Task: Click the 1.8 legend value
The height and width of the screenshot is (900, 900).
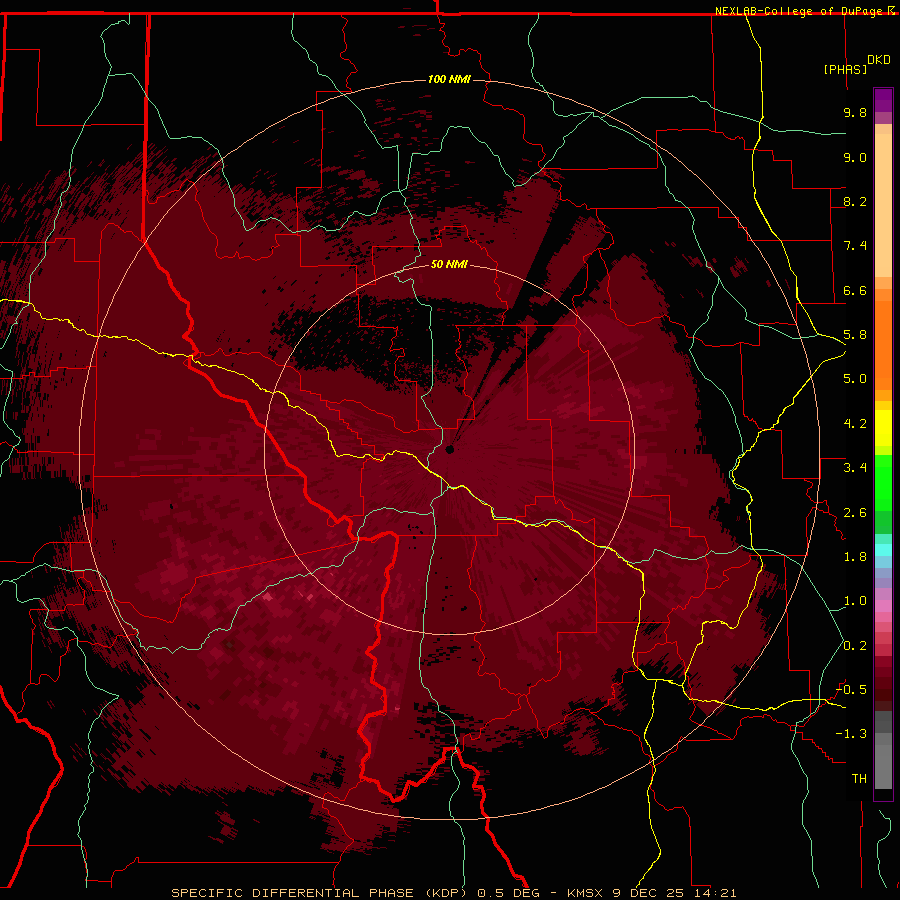Action: 855,557
